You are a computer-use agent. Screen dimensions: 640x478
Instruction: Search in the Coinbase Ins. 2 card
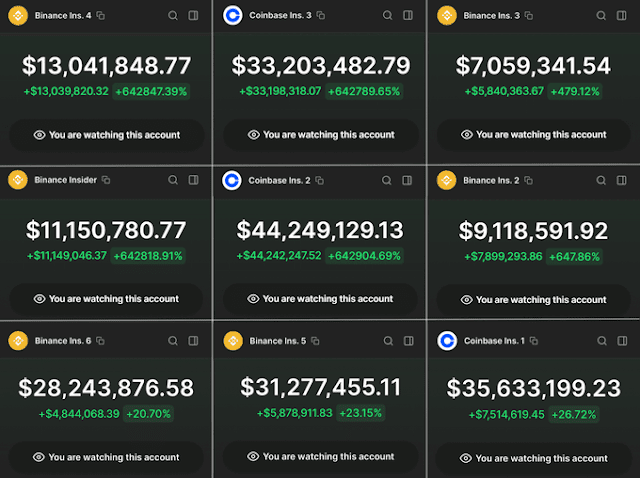(x=387, y=180)
